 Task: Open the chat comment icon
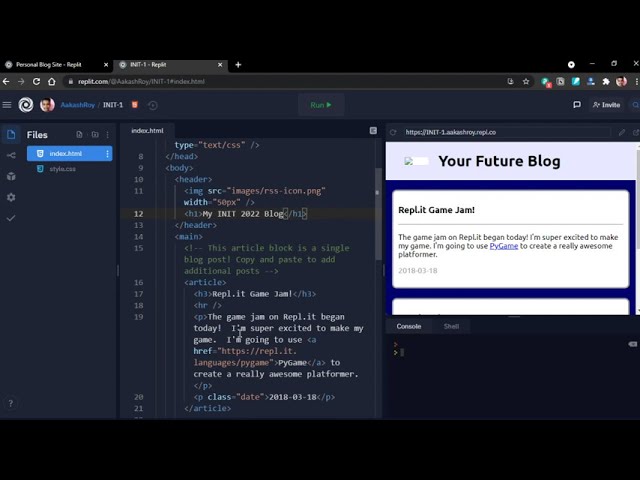pos(577,105)
